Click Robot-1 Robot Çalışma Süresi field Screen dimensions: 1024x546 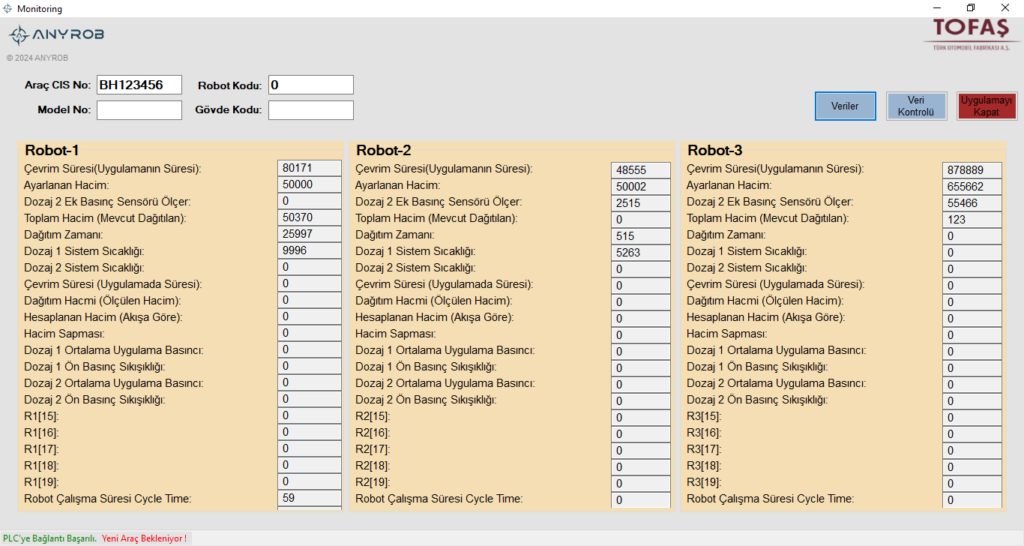coord(309,498)
